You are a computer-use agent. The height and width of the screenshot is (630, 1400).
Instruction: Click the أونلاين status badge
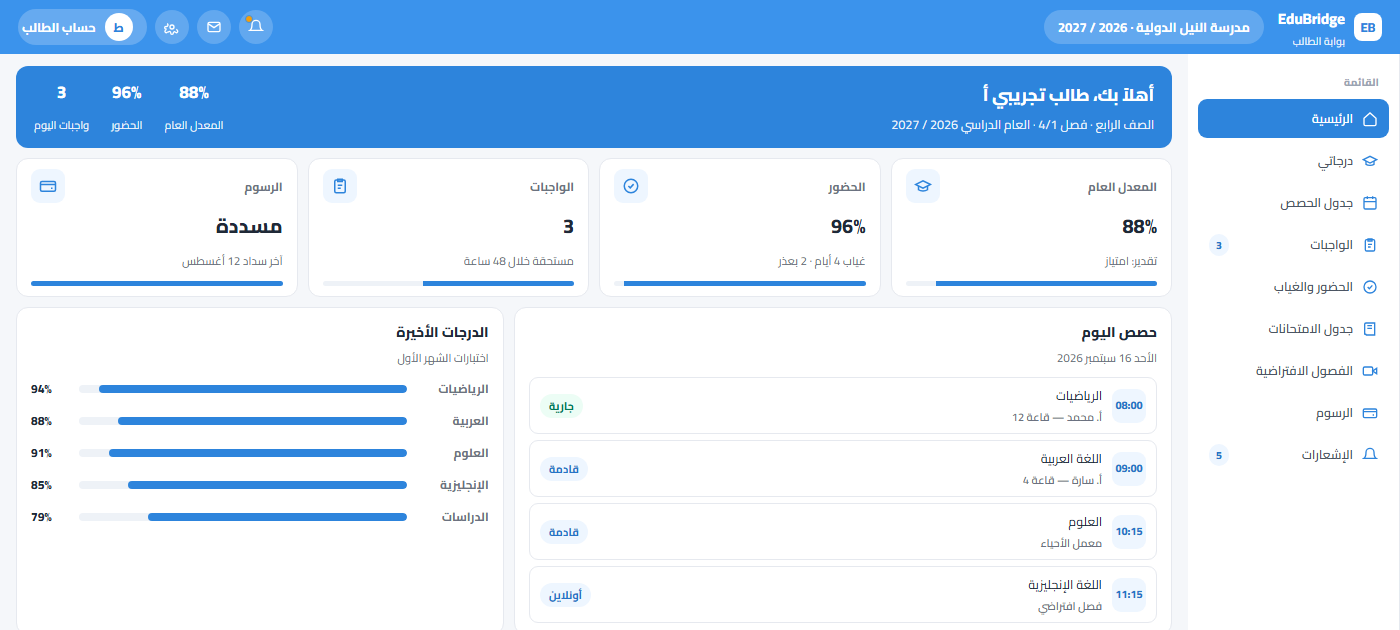pyautogui.click(x=566, y=595)
